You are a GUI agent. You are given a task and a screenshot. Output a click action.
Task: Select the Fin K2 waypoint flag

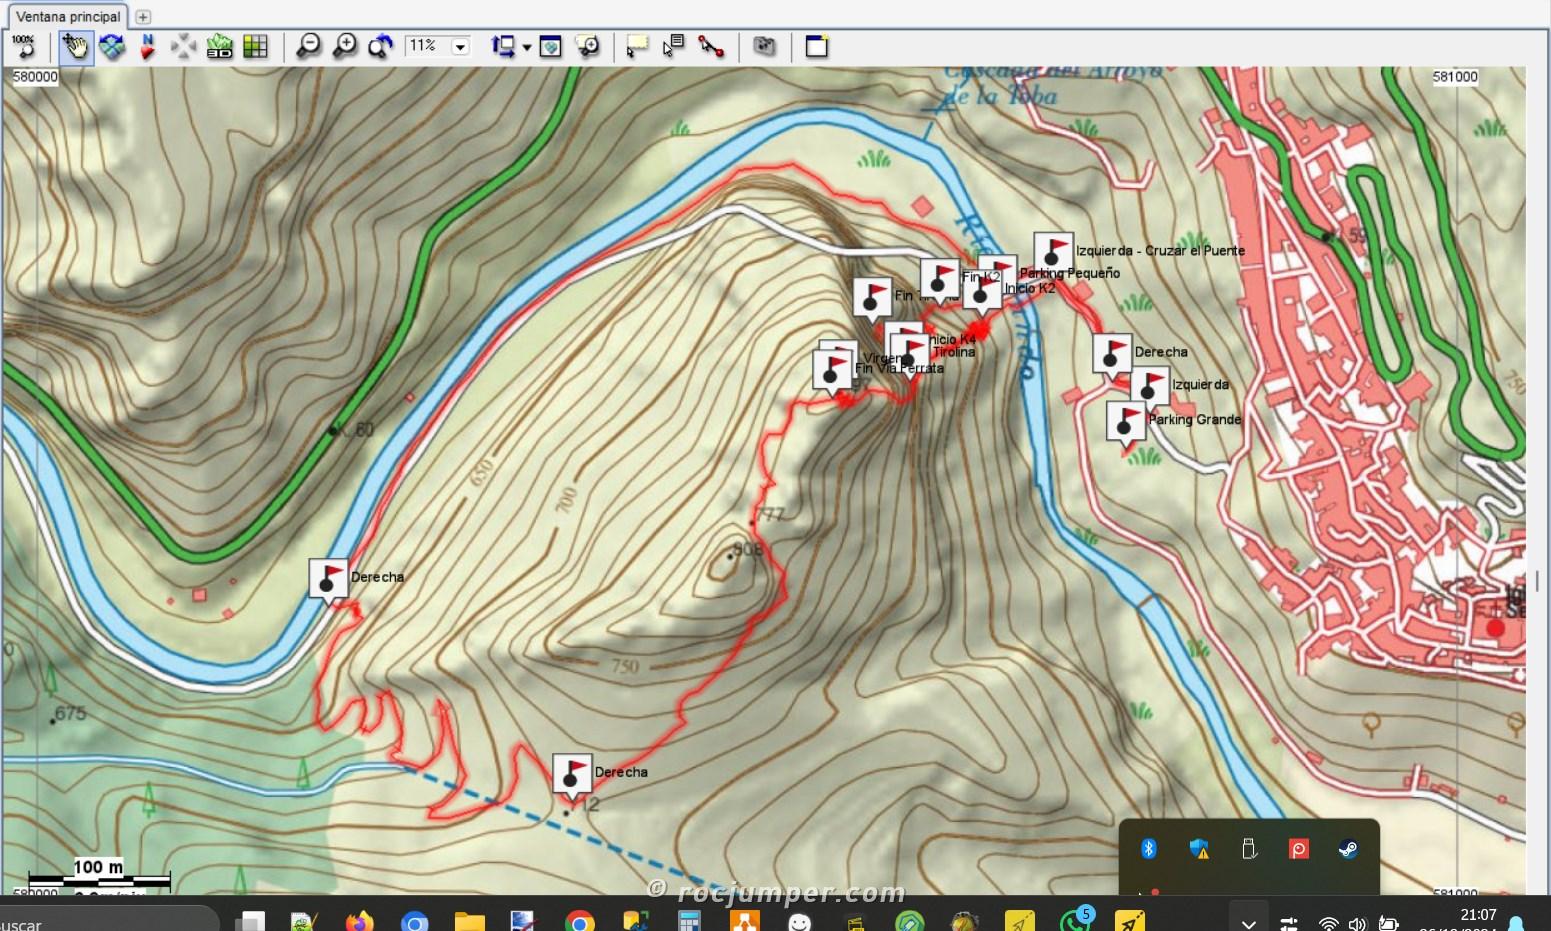point(939,279)
